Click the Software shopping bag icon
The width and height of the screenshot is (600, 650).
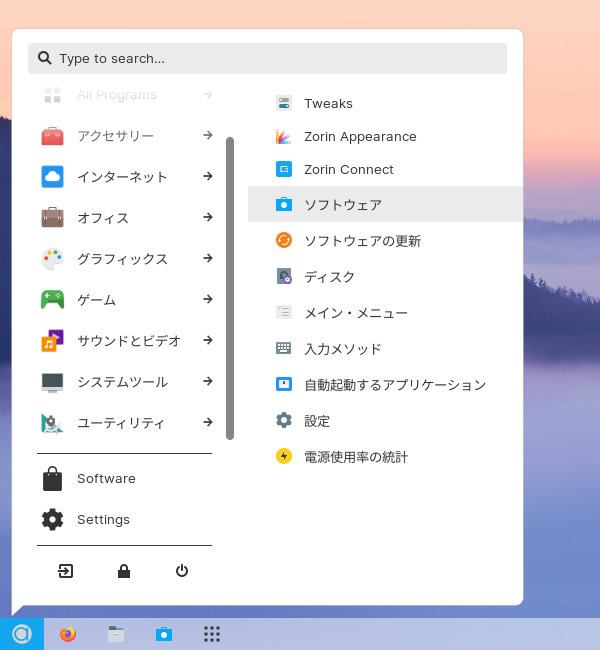(52, 478)
